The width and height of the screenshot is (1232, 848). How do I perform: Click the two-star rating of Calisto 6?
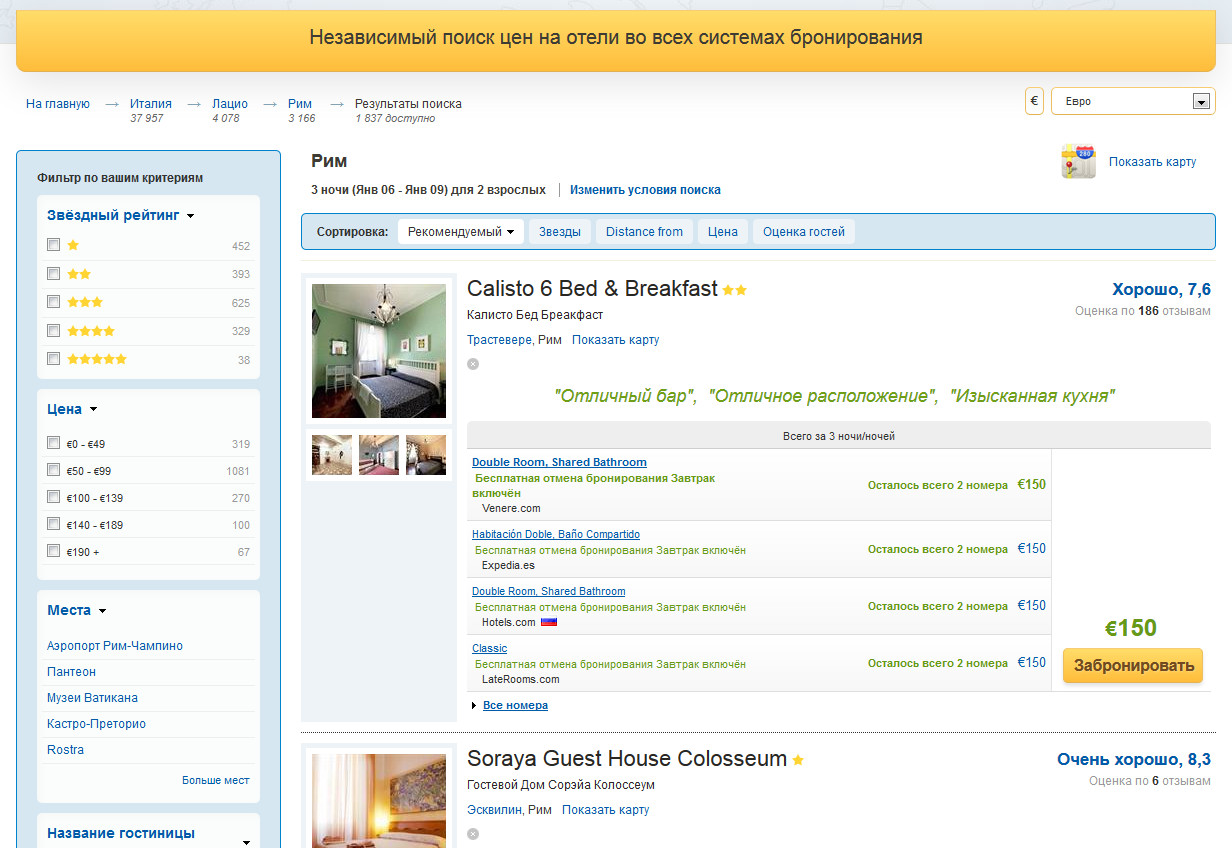click(x=735, y=290)
